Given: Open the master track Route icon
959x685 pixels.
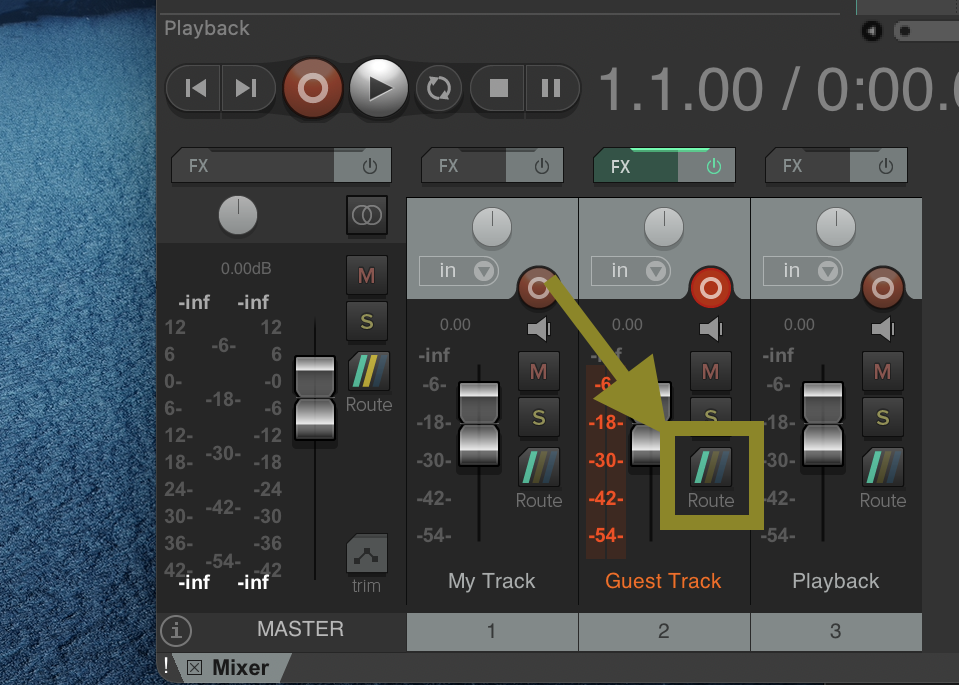Looking at the screenshot, I should pos(368,371).
